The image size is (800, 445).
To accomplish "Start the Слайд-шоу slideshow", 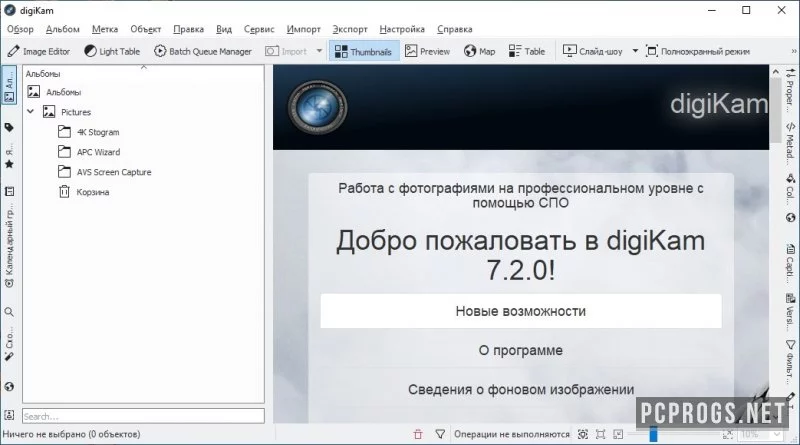I will tap(592, 52).
